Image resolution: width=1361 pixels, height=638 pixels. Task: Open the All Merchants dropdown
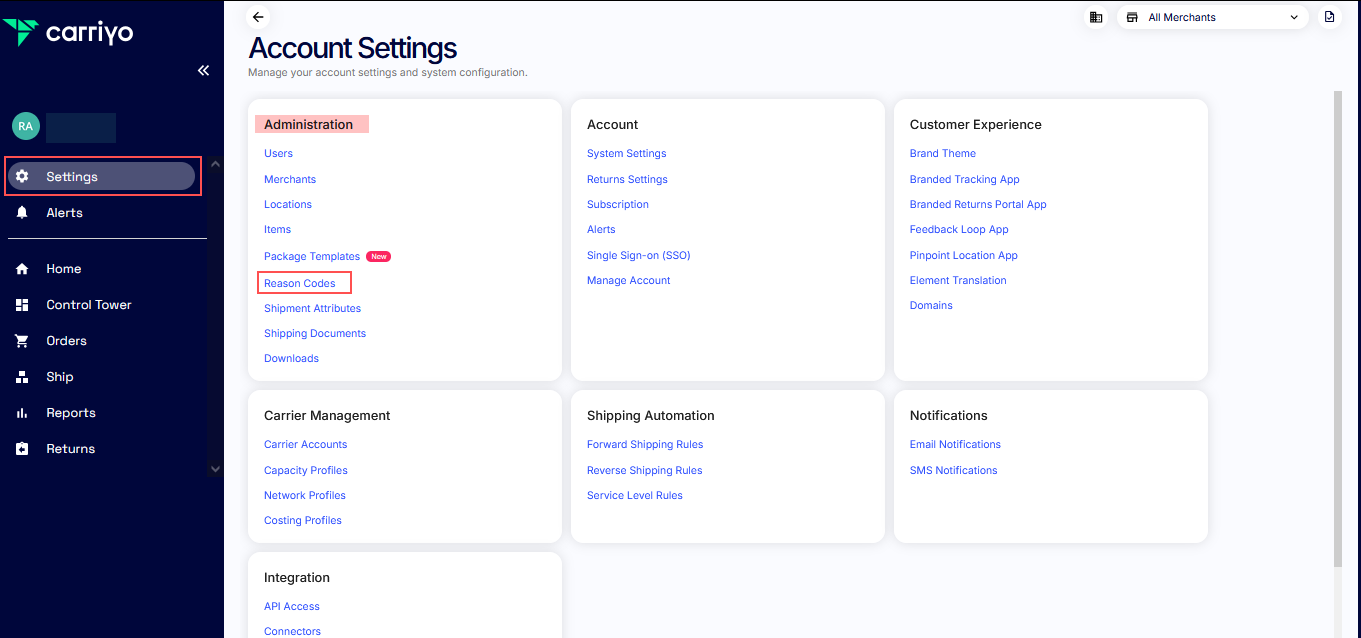tap(1212, 17)
